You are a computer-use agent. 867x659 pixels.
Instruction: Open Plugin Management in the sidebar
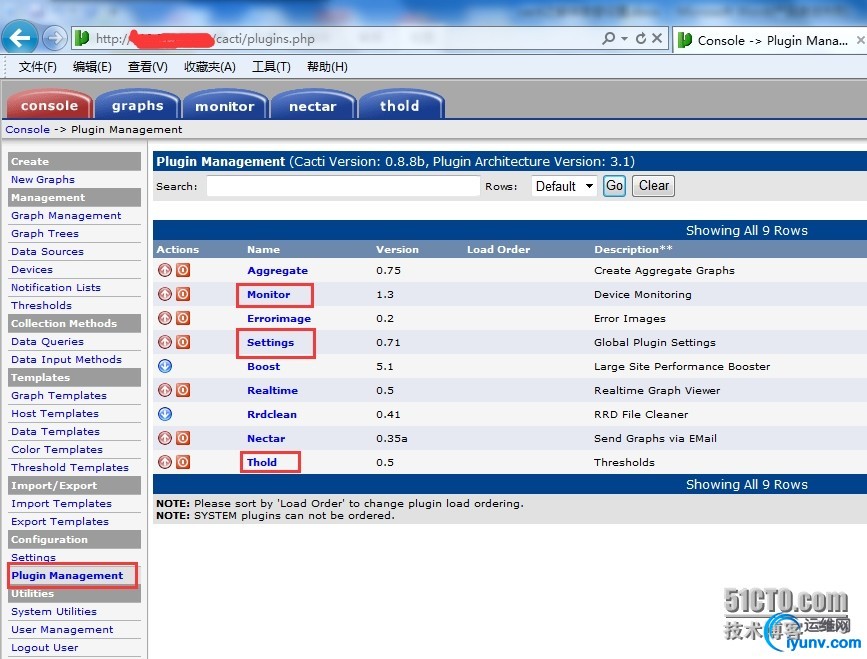(67, 576)
